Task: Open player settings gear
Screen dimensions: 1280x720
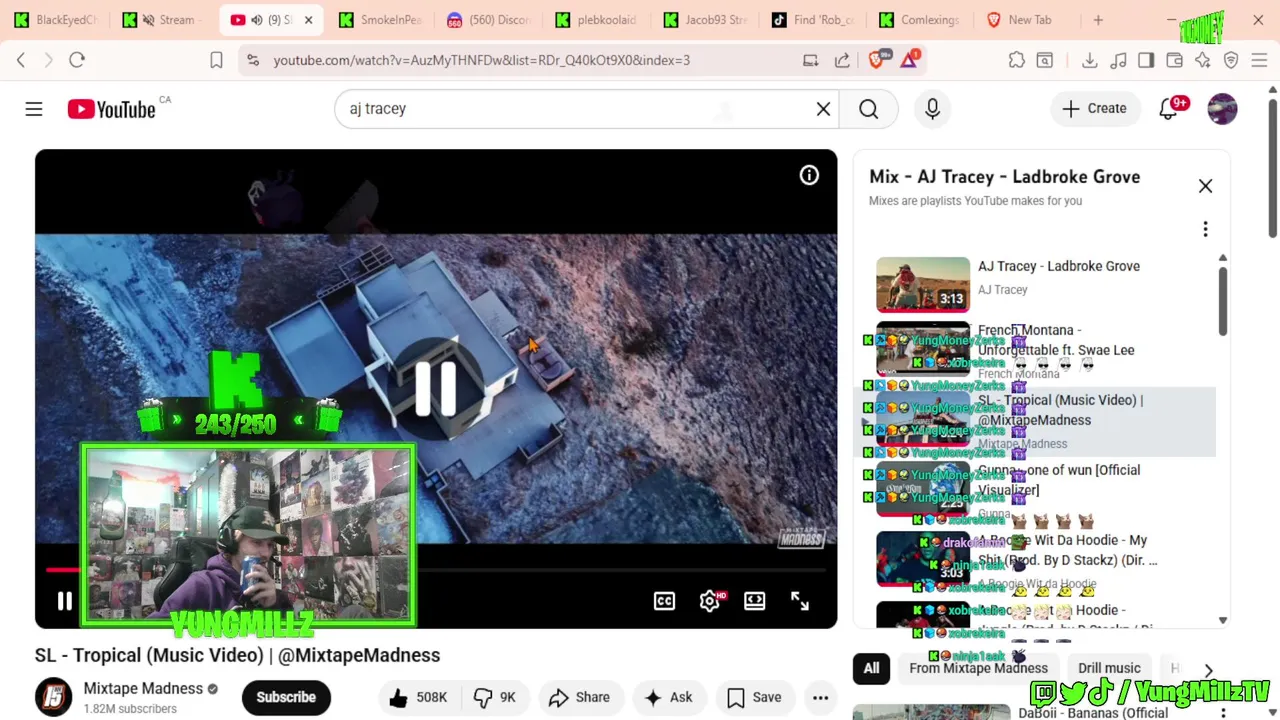Action: tap(710, 601)
